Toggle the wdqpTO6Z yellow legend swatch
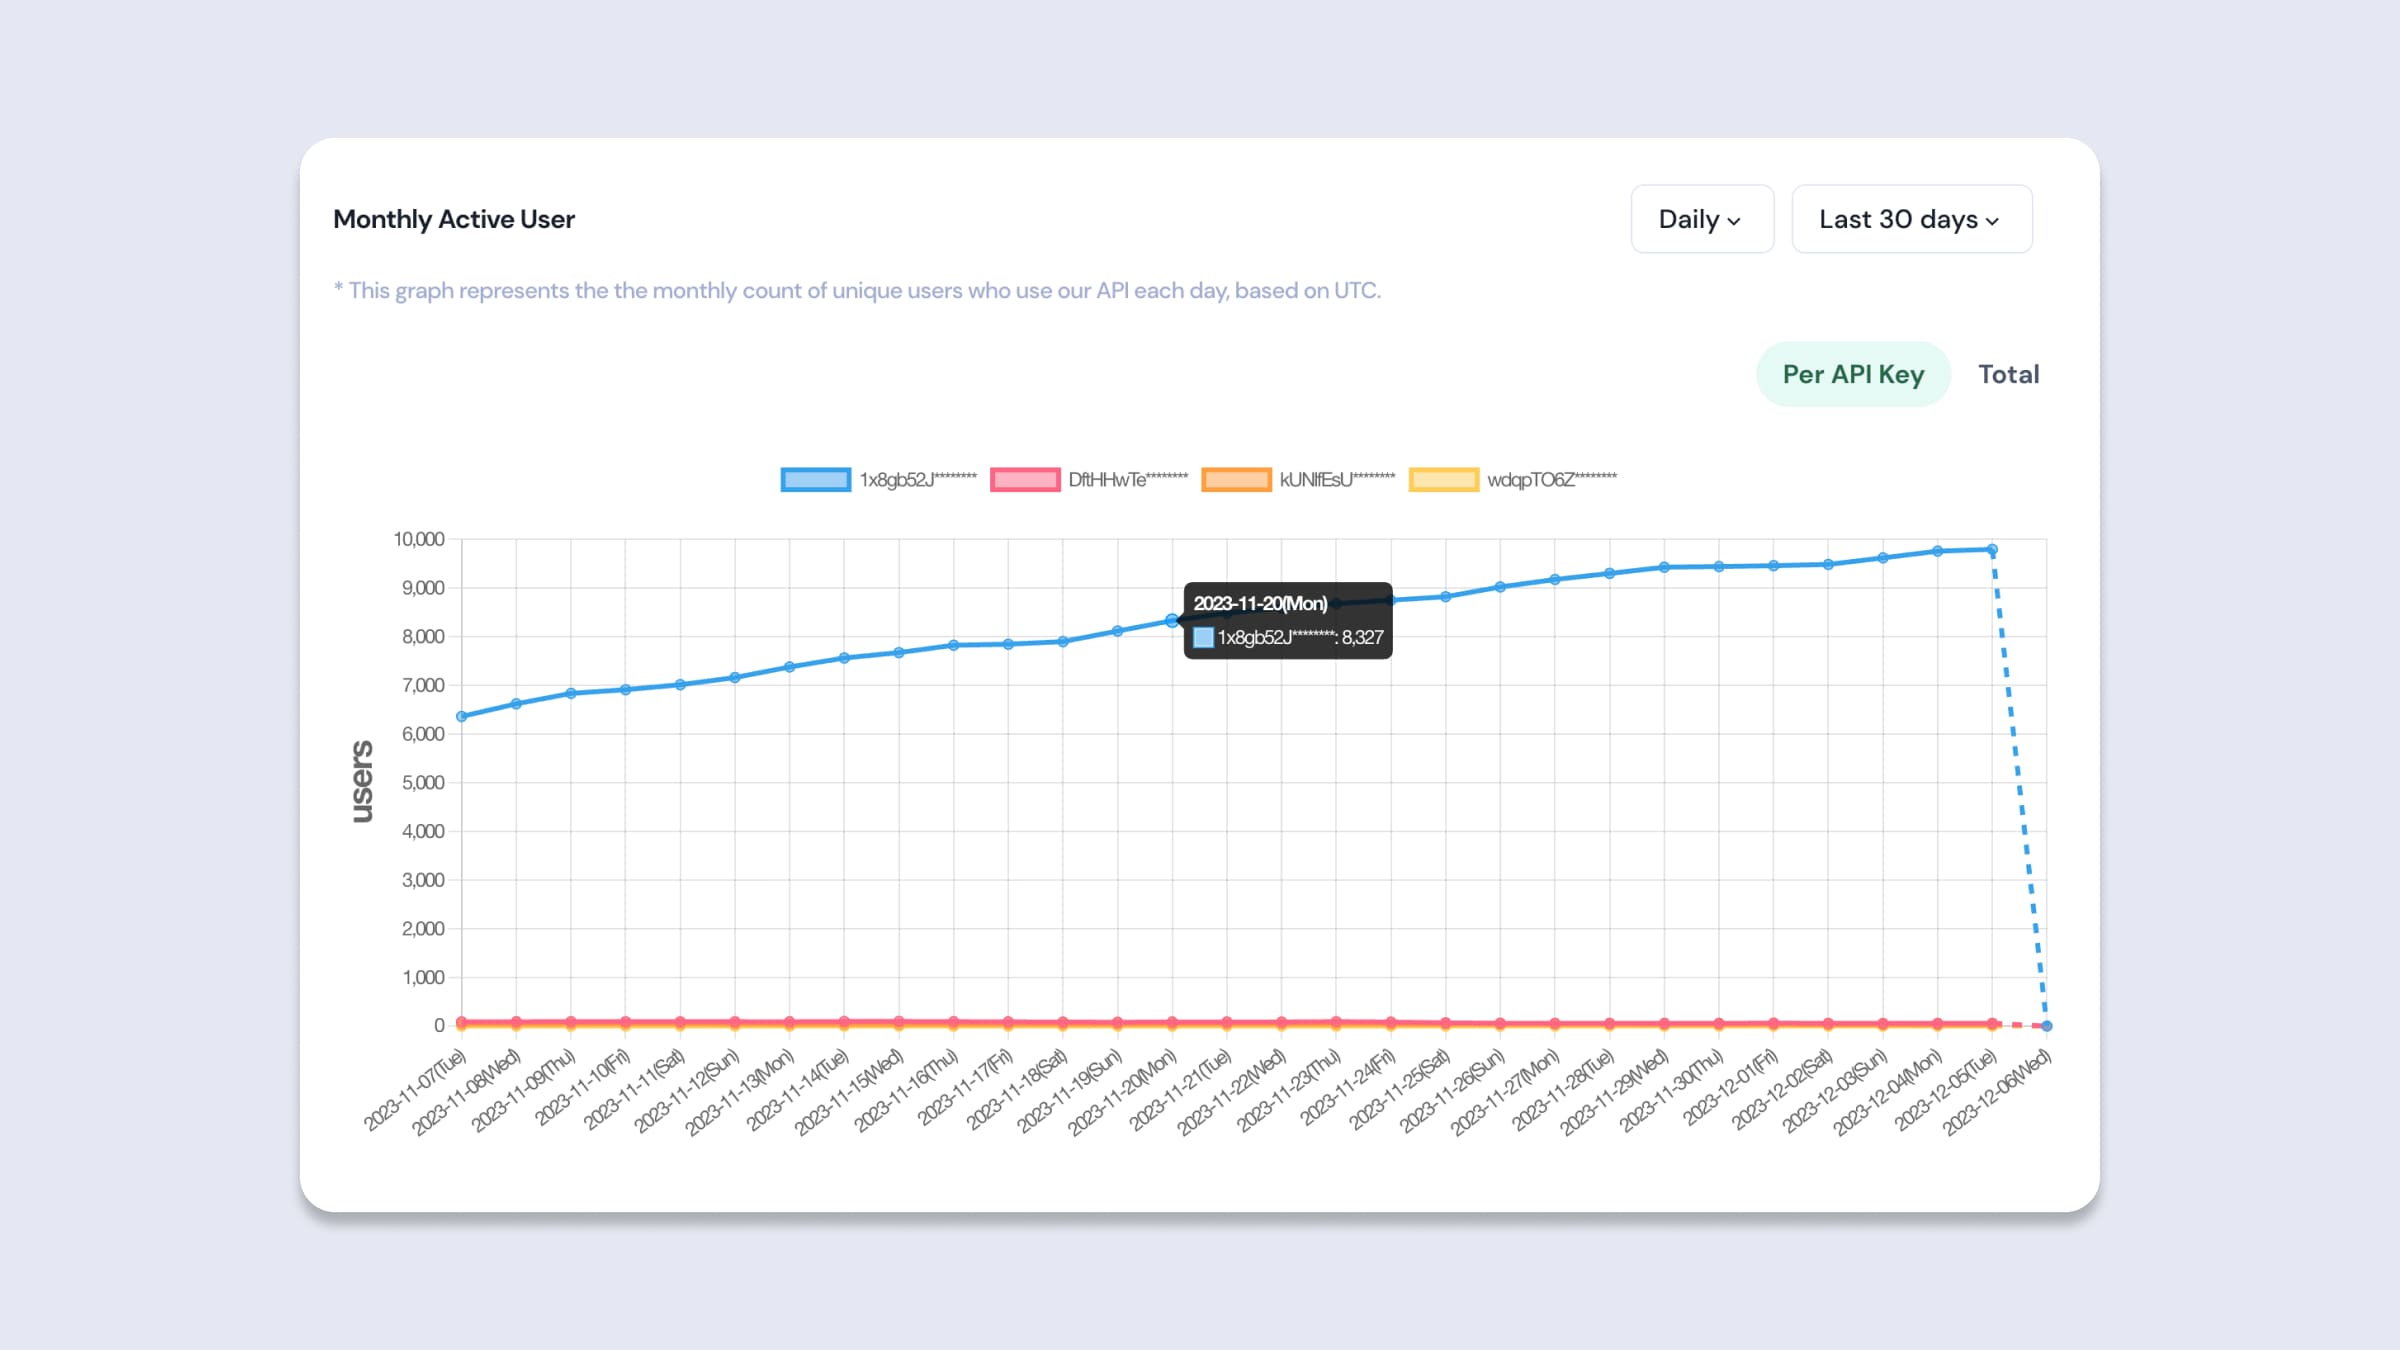This screenshot has height=1350, width=2400. (1443, 480)
